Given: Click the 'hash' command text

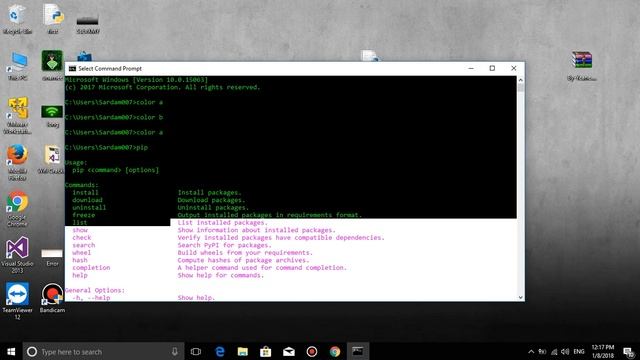Looking at the screenshot, I should tap(80, 260).
